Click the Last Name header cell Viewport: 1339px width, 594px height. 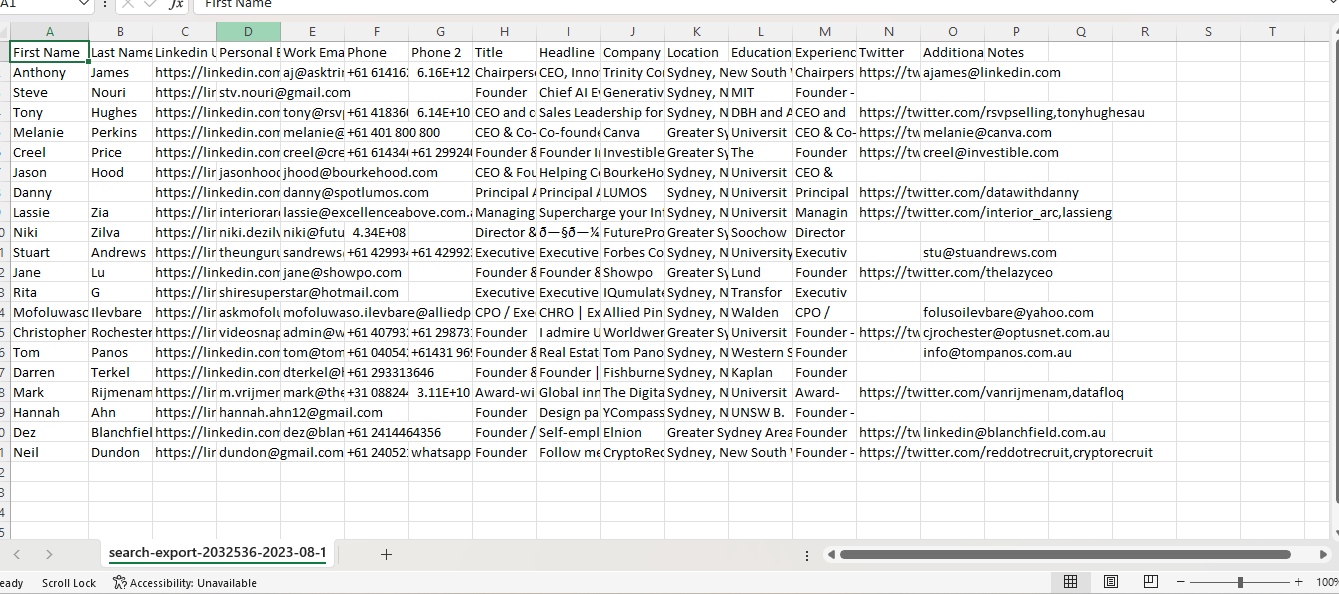pyautogui.click(x=120, y=52)
